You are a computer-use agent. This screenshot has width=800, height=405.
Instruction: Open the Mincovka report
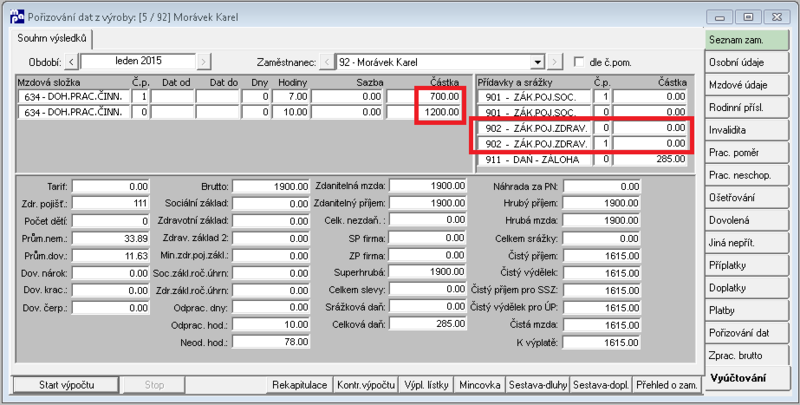[x=480, y=385]
